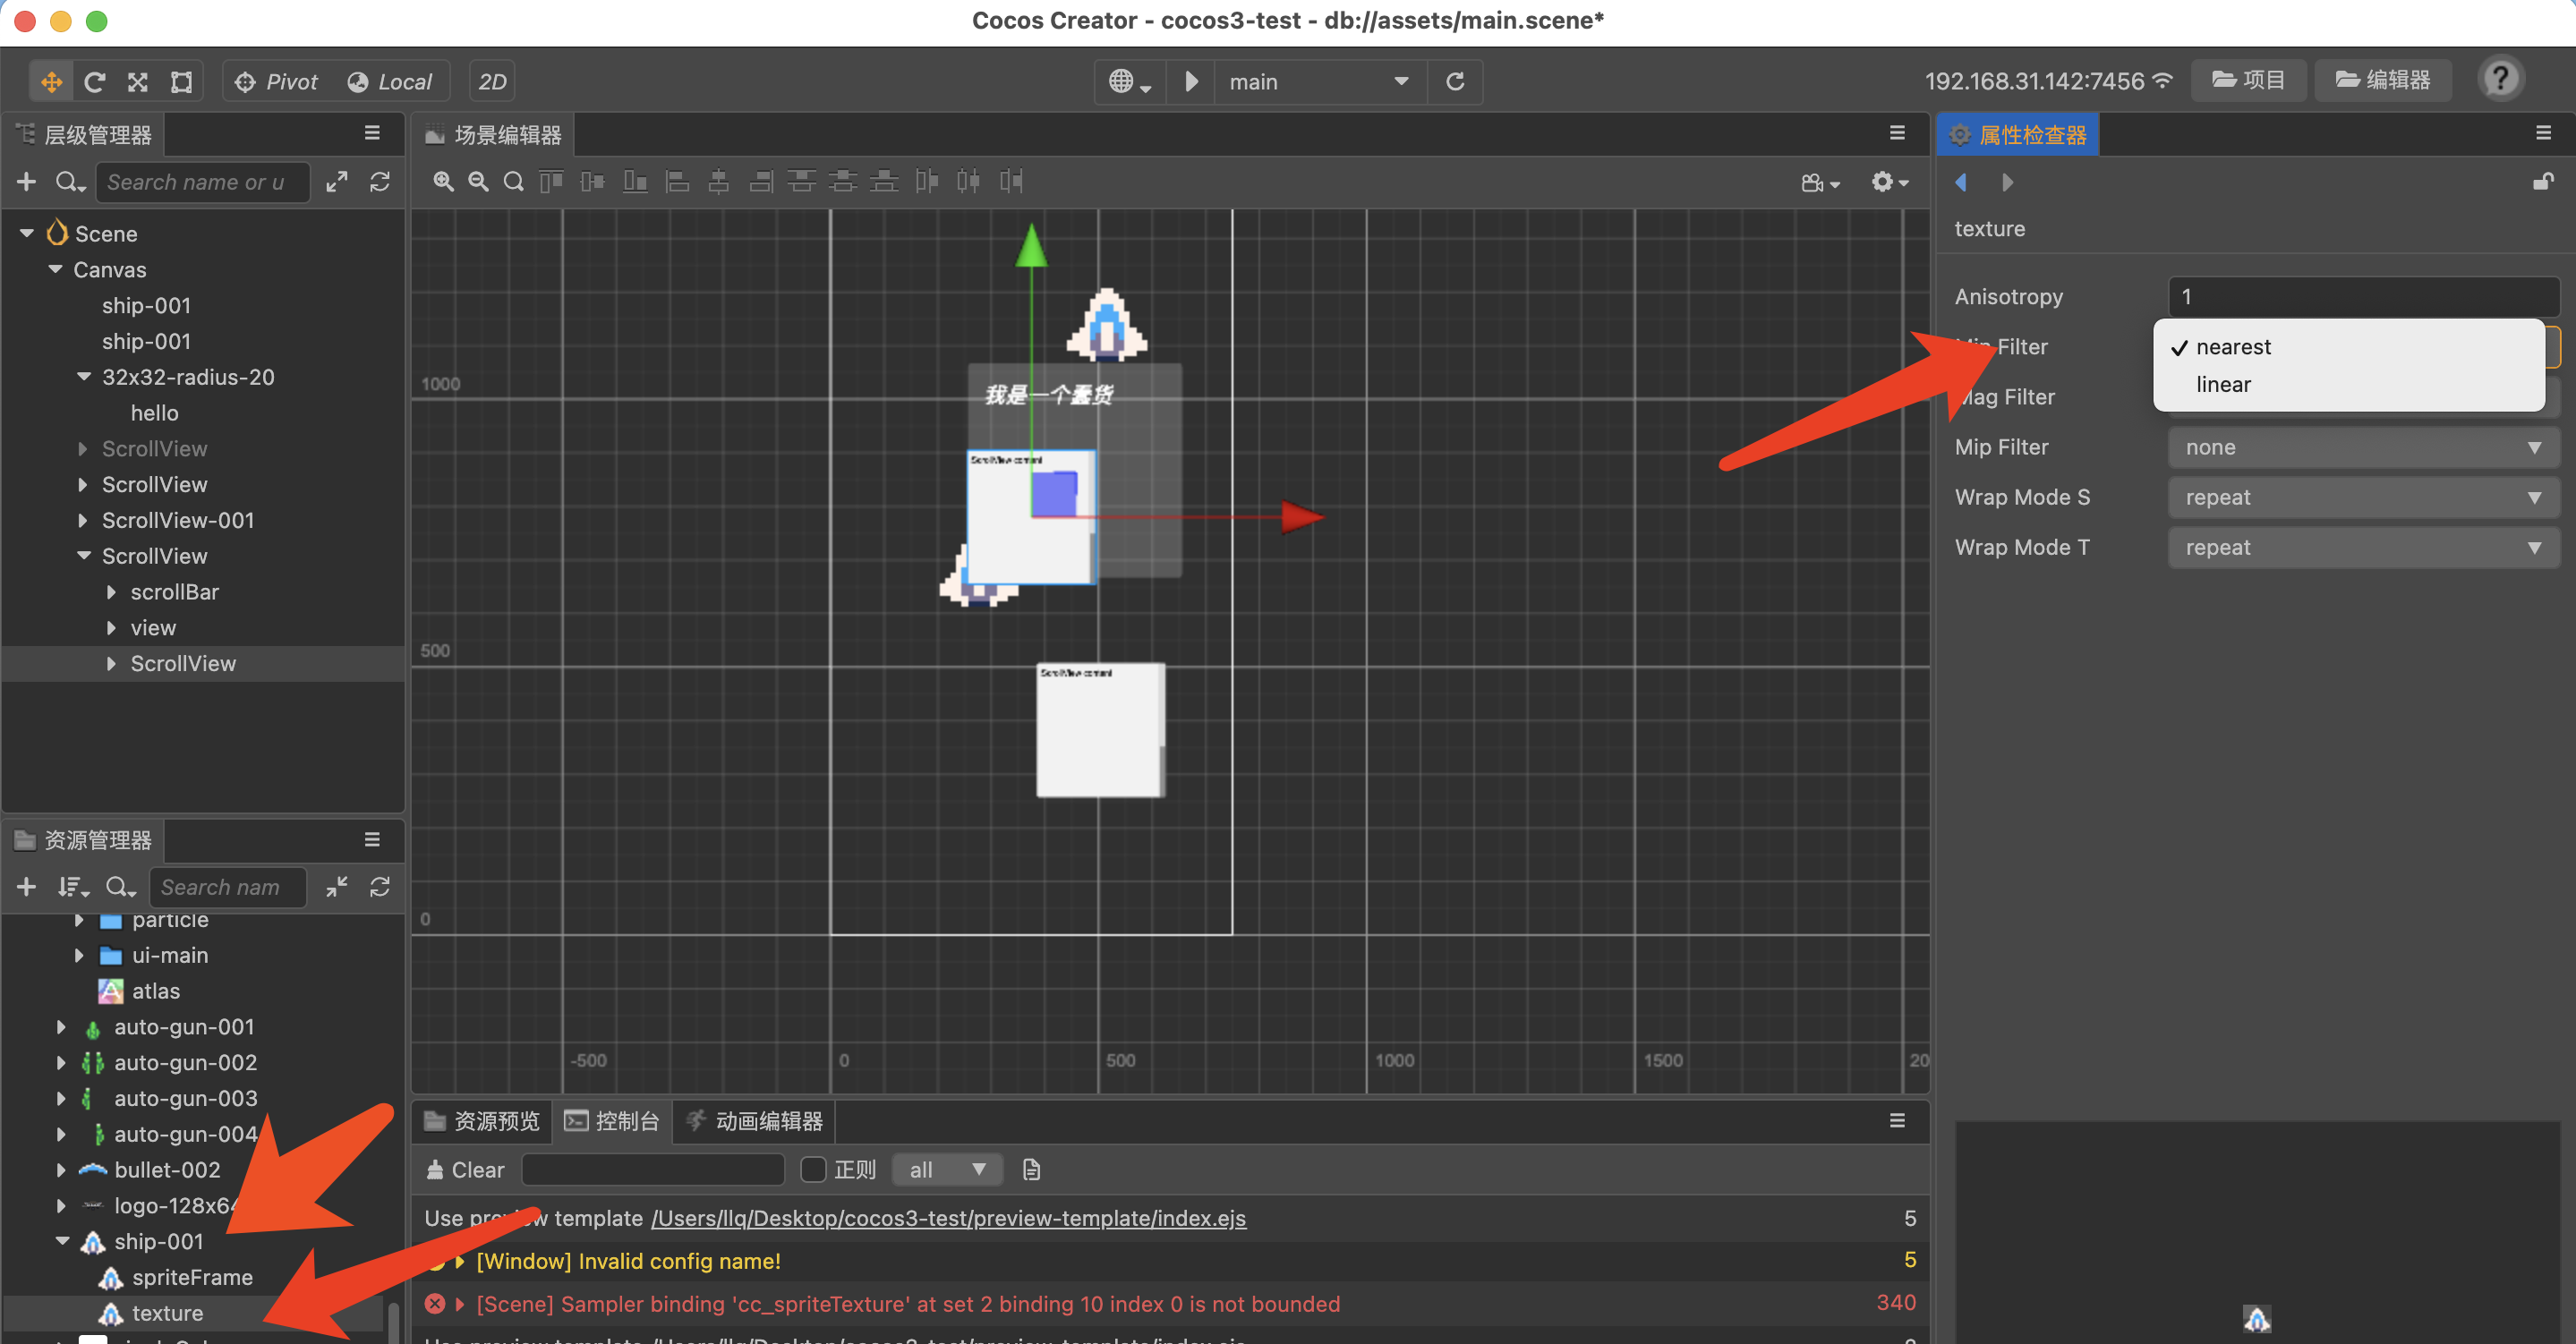Click the inspector lock icon

point(2541,181)
